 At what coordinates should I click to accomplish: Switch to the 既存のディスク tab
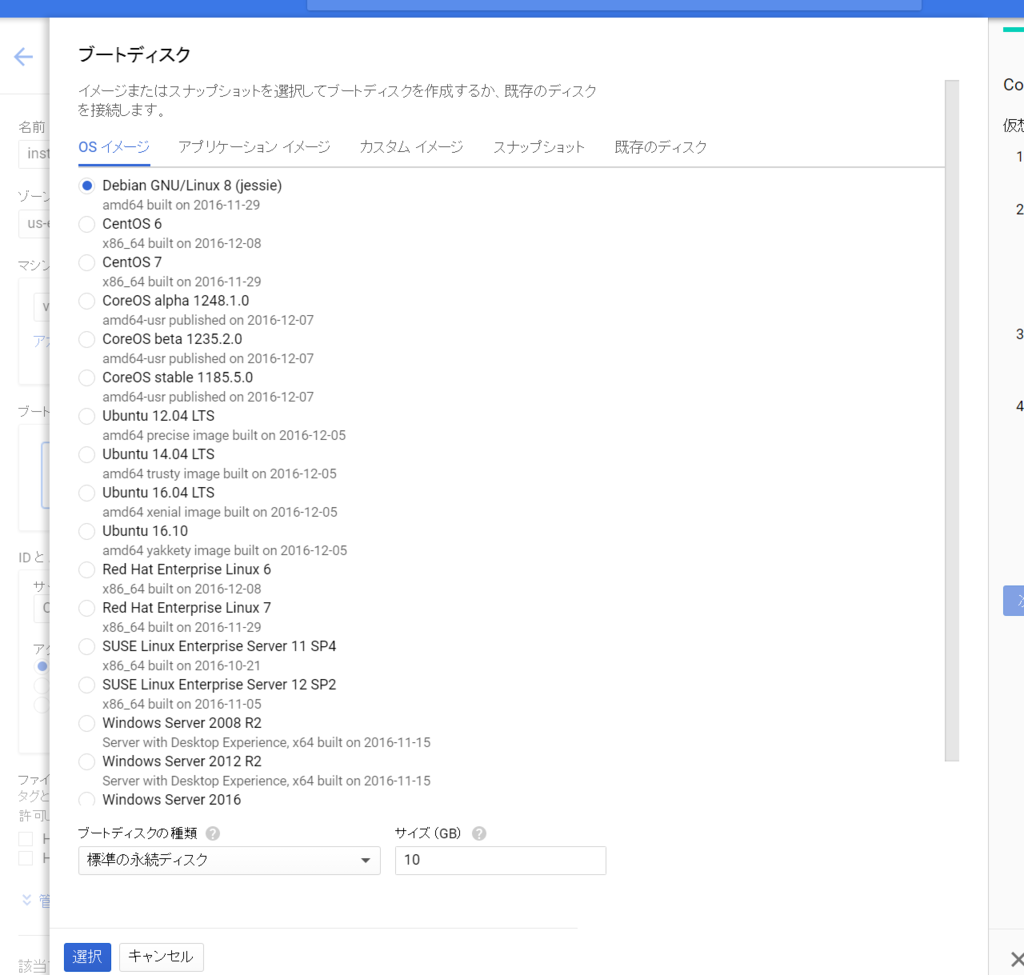pyautogui.click(x=661, y=147)
